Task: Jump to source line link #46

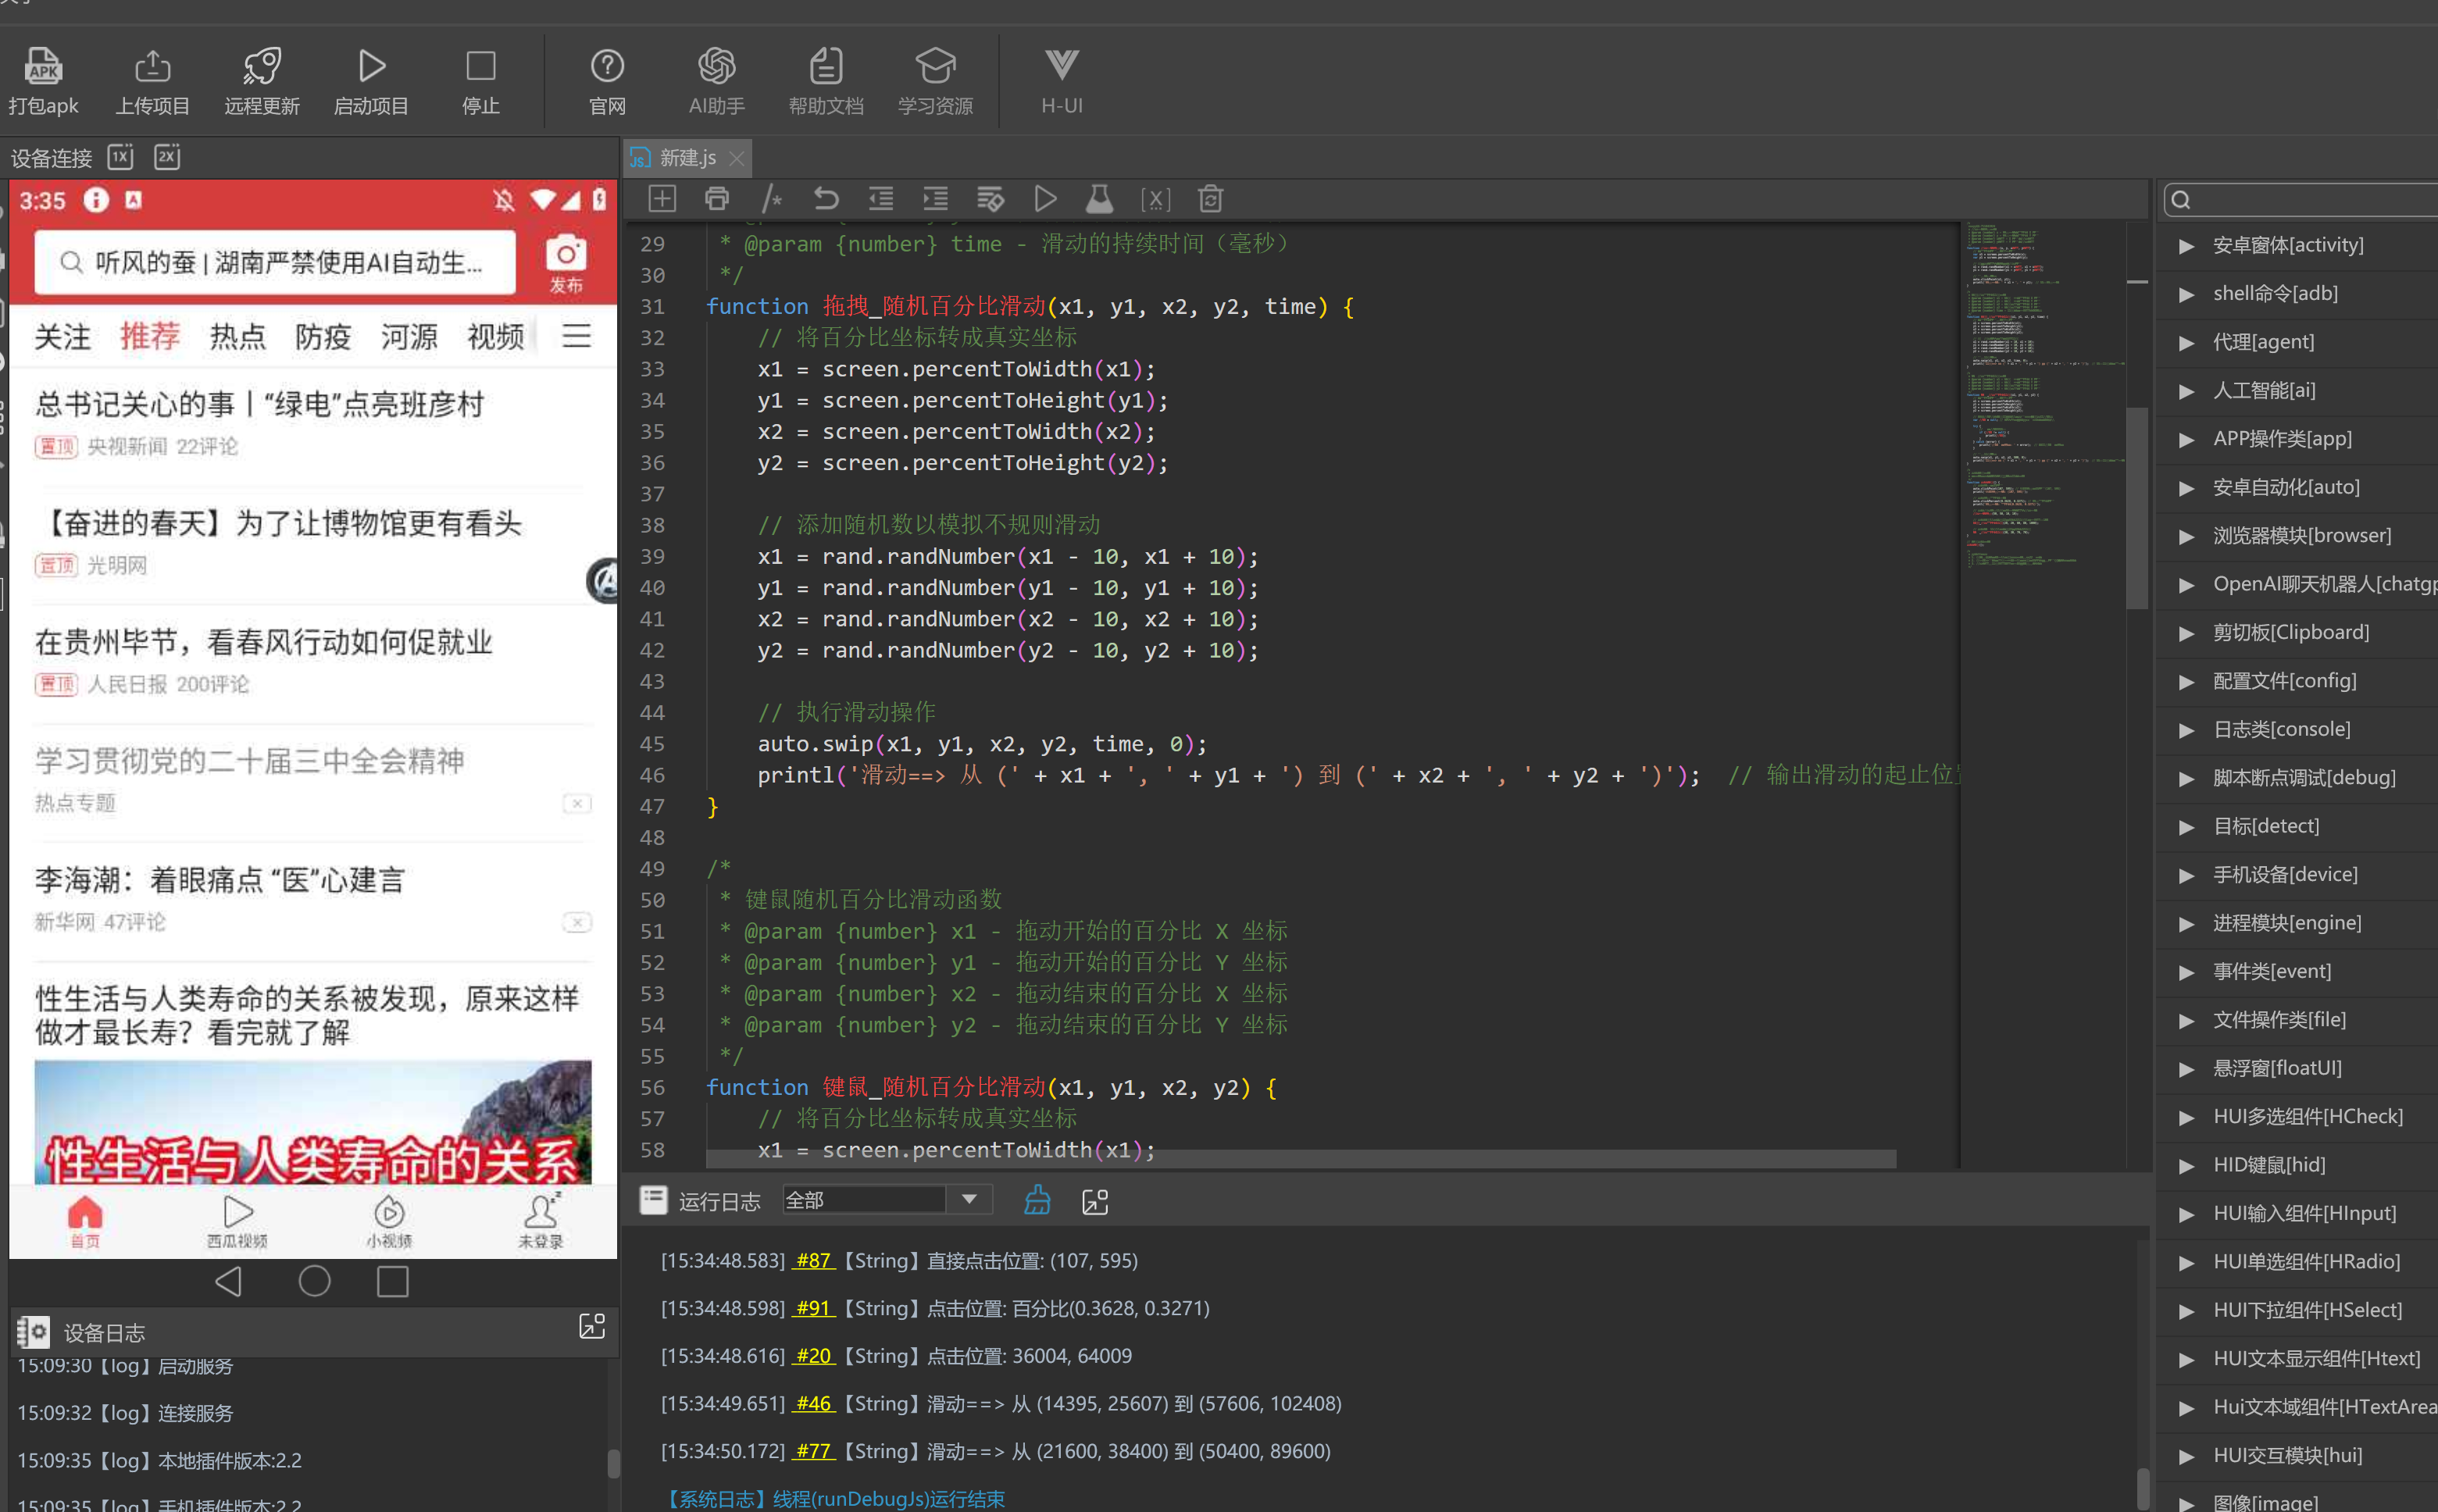Action: [x=813, y=1403]
